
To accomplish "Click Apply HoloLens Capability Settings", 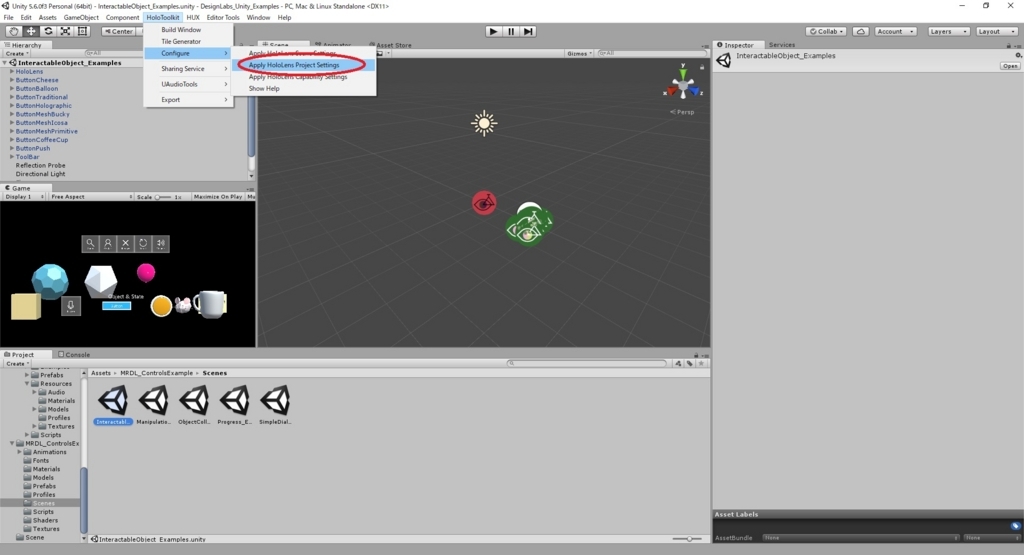I will 304,77.
